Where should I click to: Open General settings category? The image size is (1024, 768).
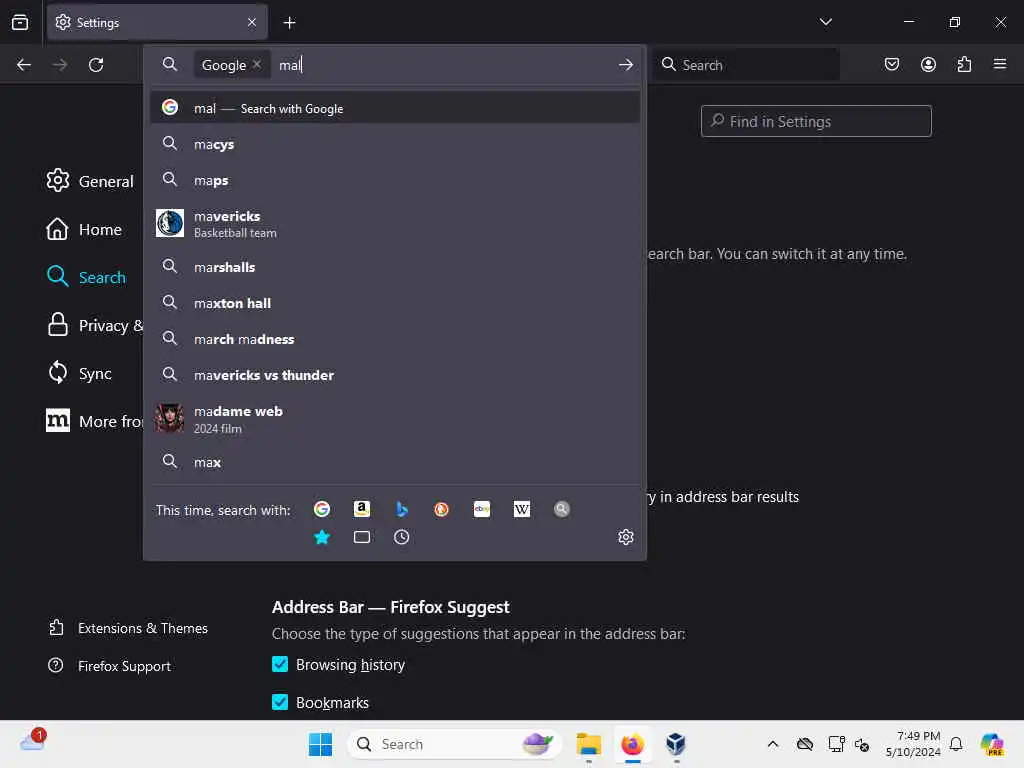point(90,181)
